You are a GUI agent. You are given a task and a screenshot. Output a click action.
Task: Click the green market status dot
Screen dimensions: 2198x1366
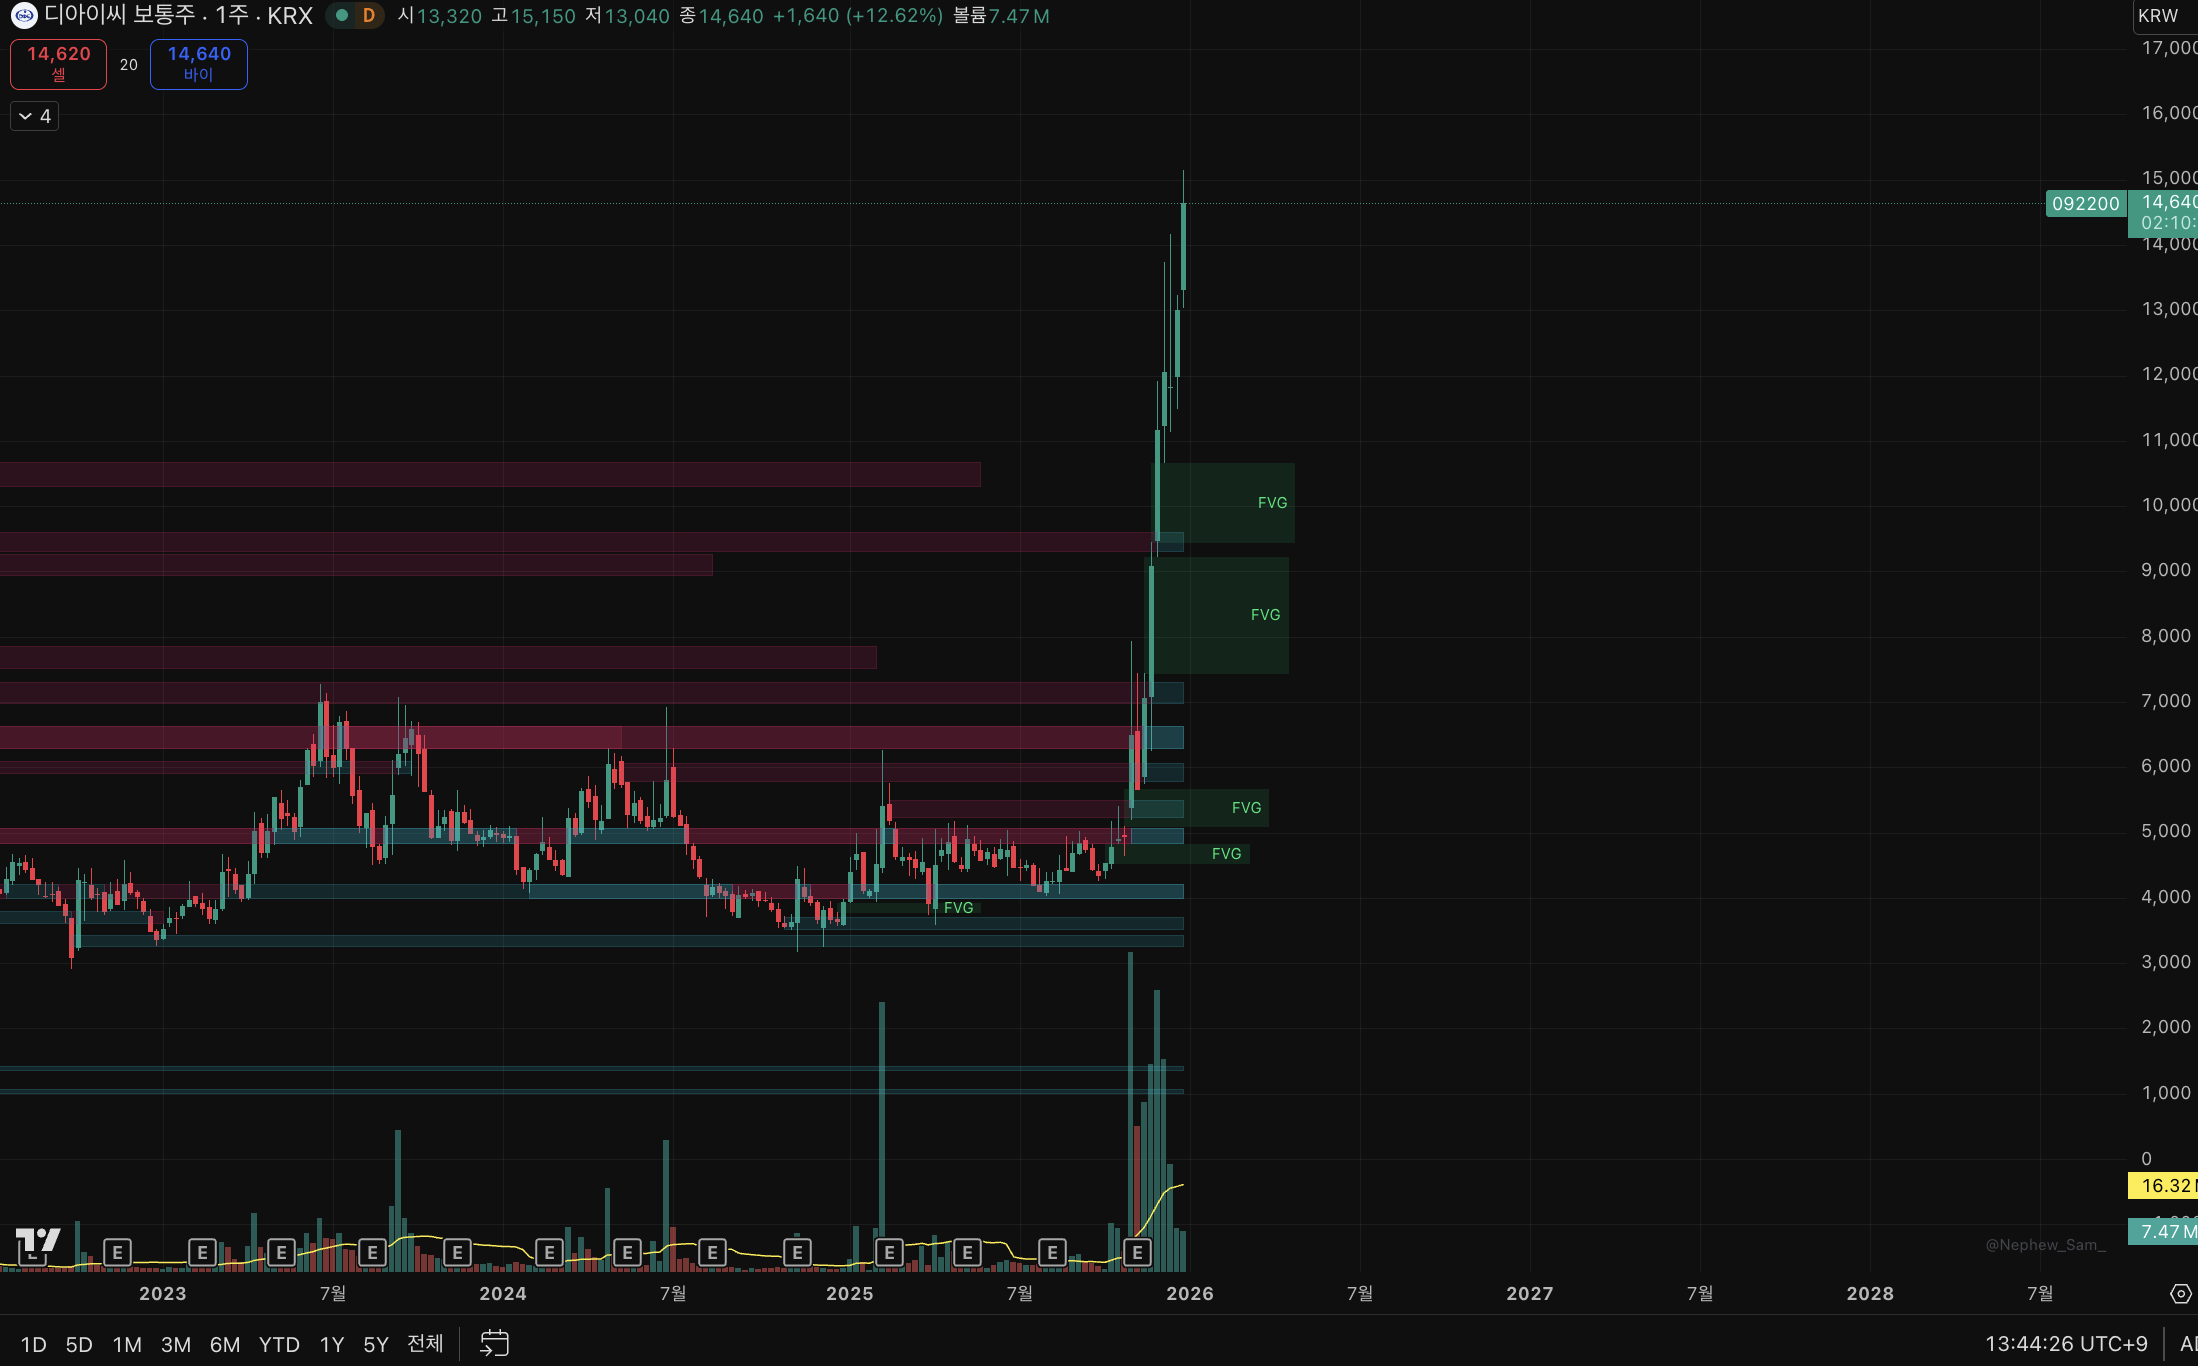click(342, 15)
